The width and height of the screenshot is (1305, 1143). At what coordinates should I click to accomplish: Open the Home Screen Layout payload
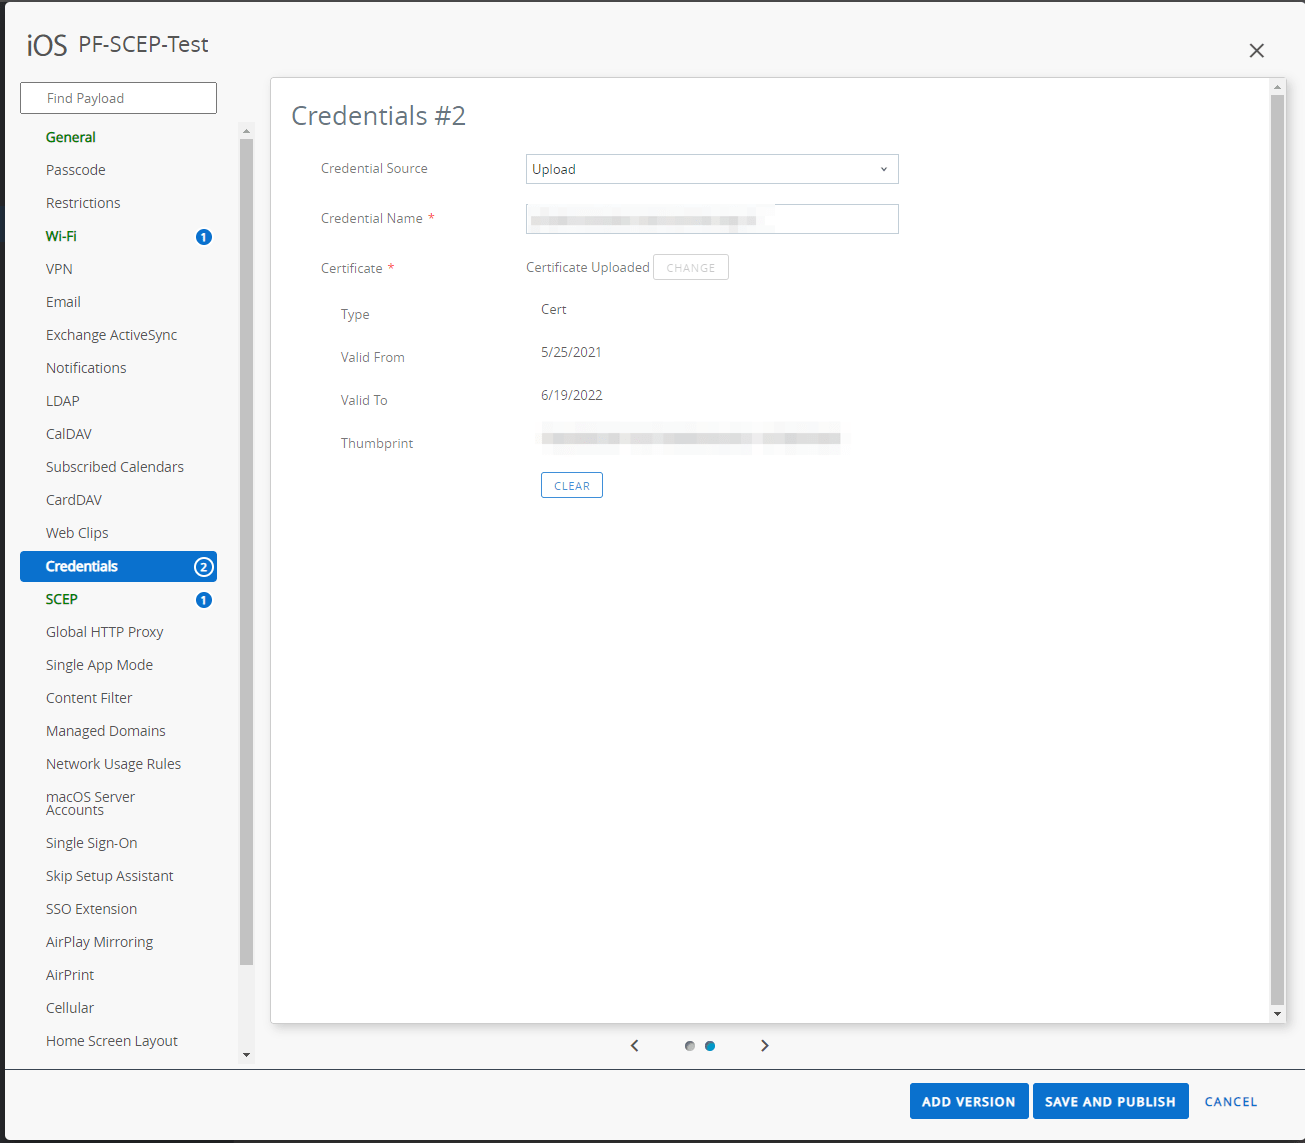(111, 1040)
